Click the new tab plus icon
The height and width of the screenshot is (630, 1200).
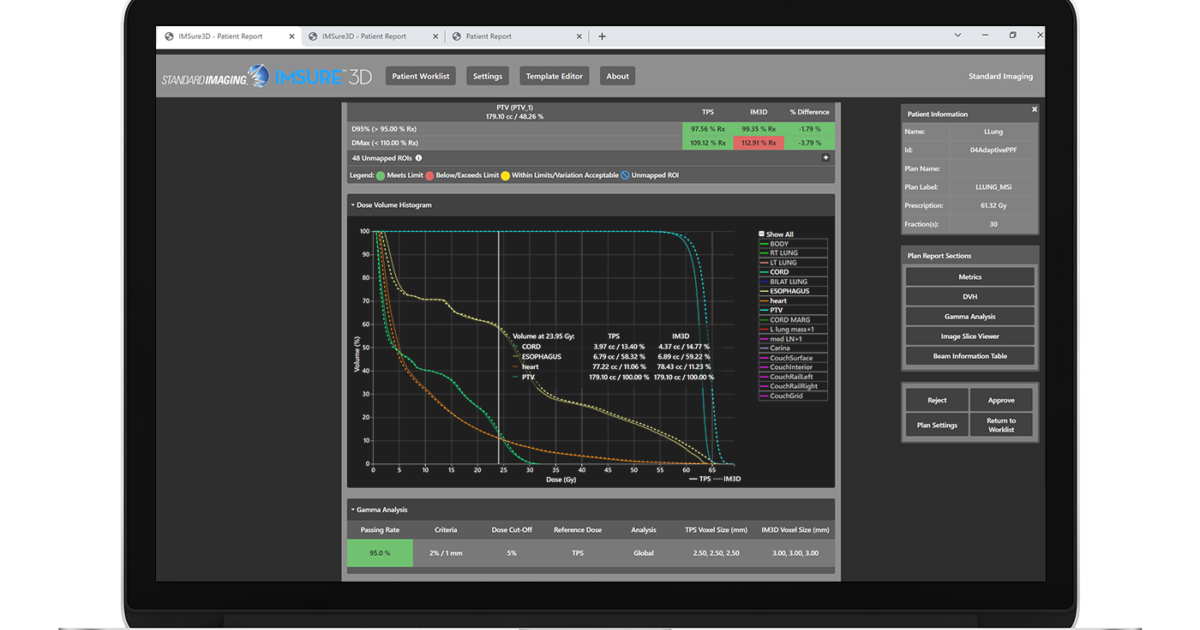point(601,35)
